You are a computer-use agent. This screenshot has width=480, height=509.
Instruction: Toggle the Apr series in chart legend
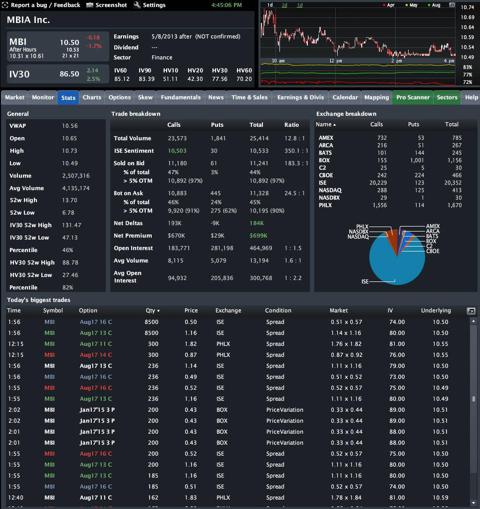click(x=389, y=5)
